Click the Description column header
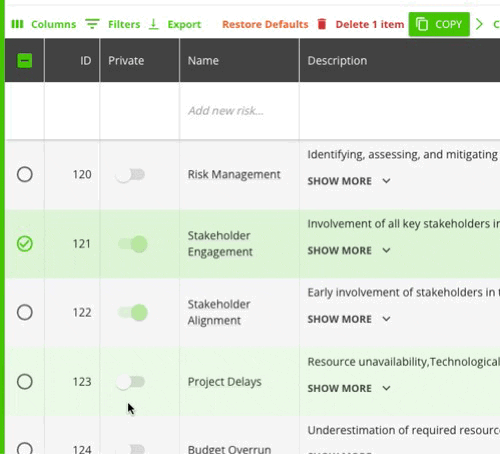Viewport: 500px width, 454px height. [x=337, y=61]
